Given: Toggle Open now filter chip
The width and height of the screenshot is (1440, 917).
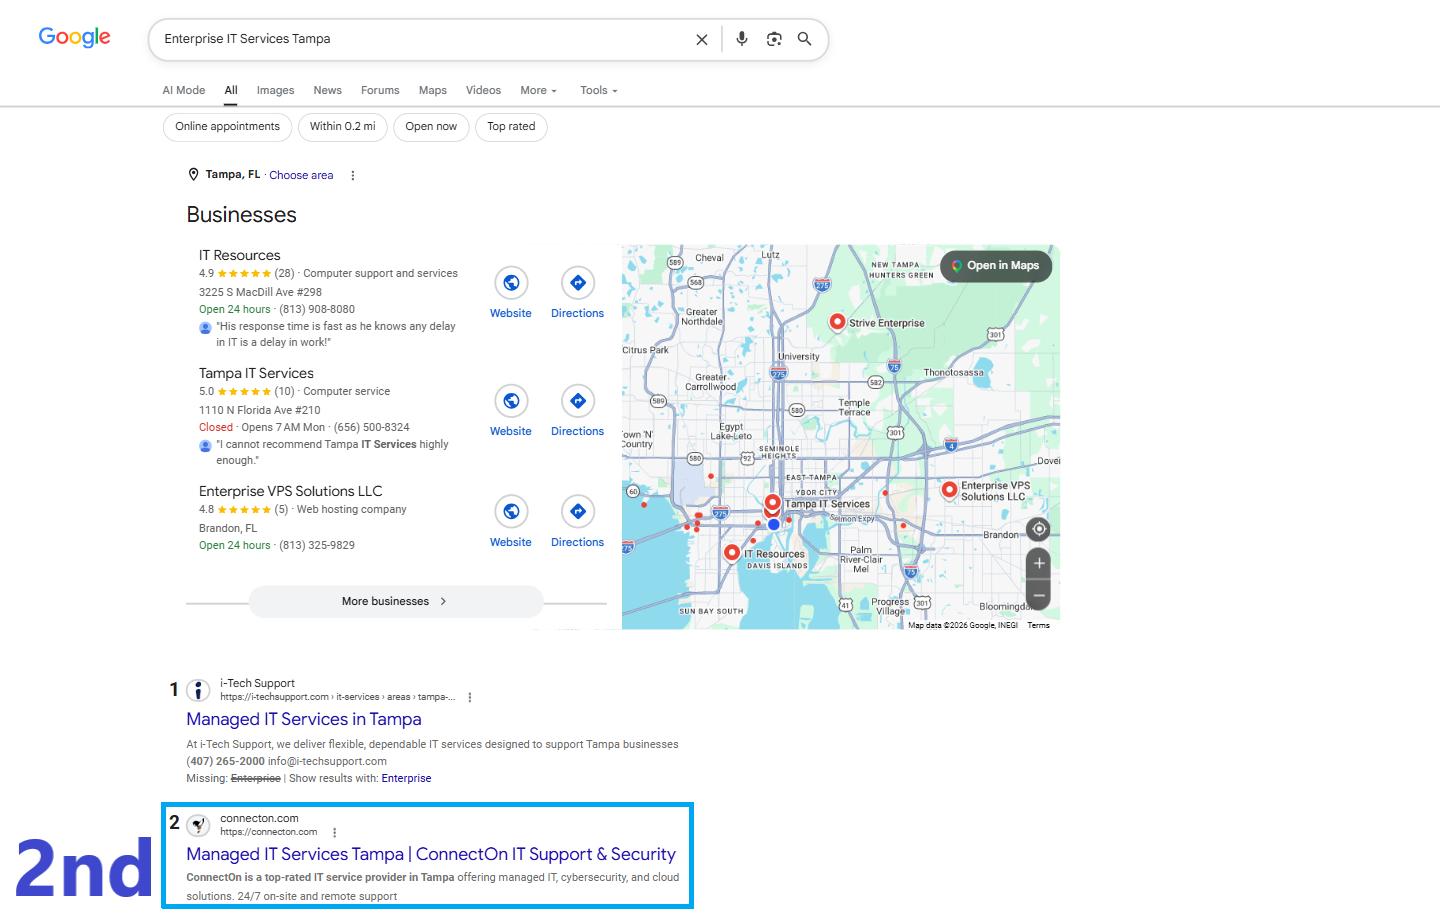Looking at the screenshot, I should tap(431, 127).
